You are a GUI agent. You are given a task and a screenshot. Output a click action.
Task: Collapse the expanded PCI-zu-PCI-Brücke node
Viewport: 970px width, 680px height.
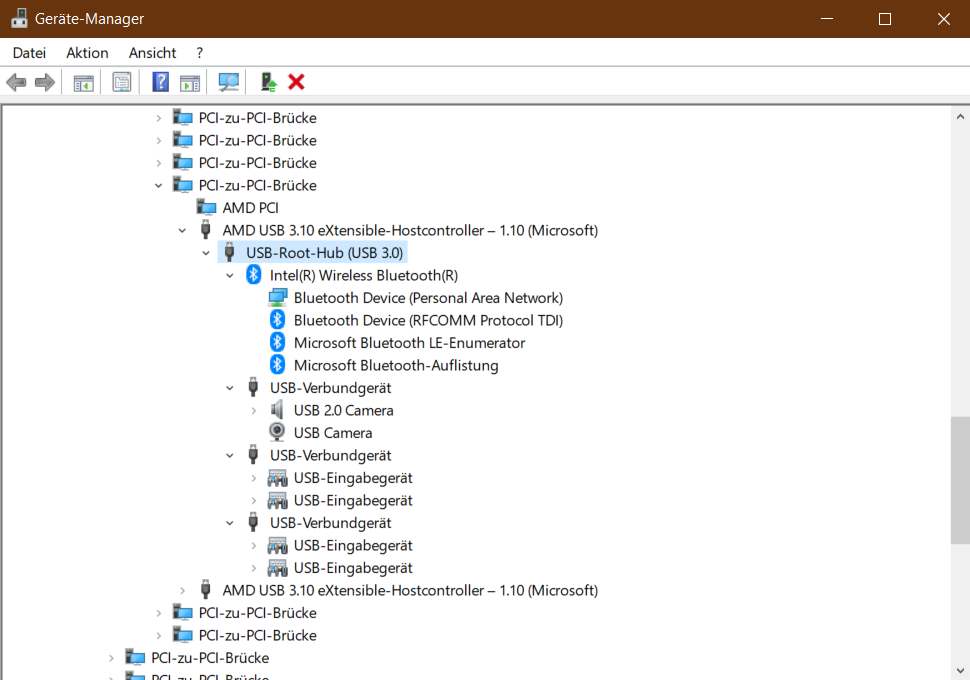[x=158, y=186]
